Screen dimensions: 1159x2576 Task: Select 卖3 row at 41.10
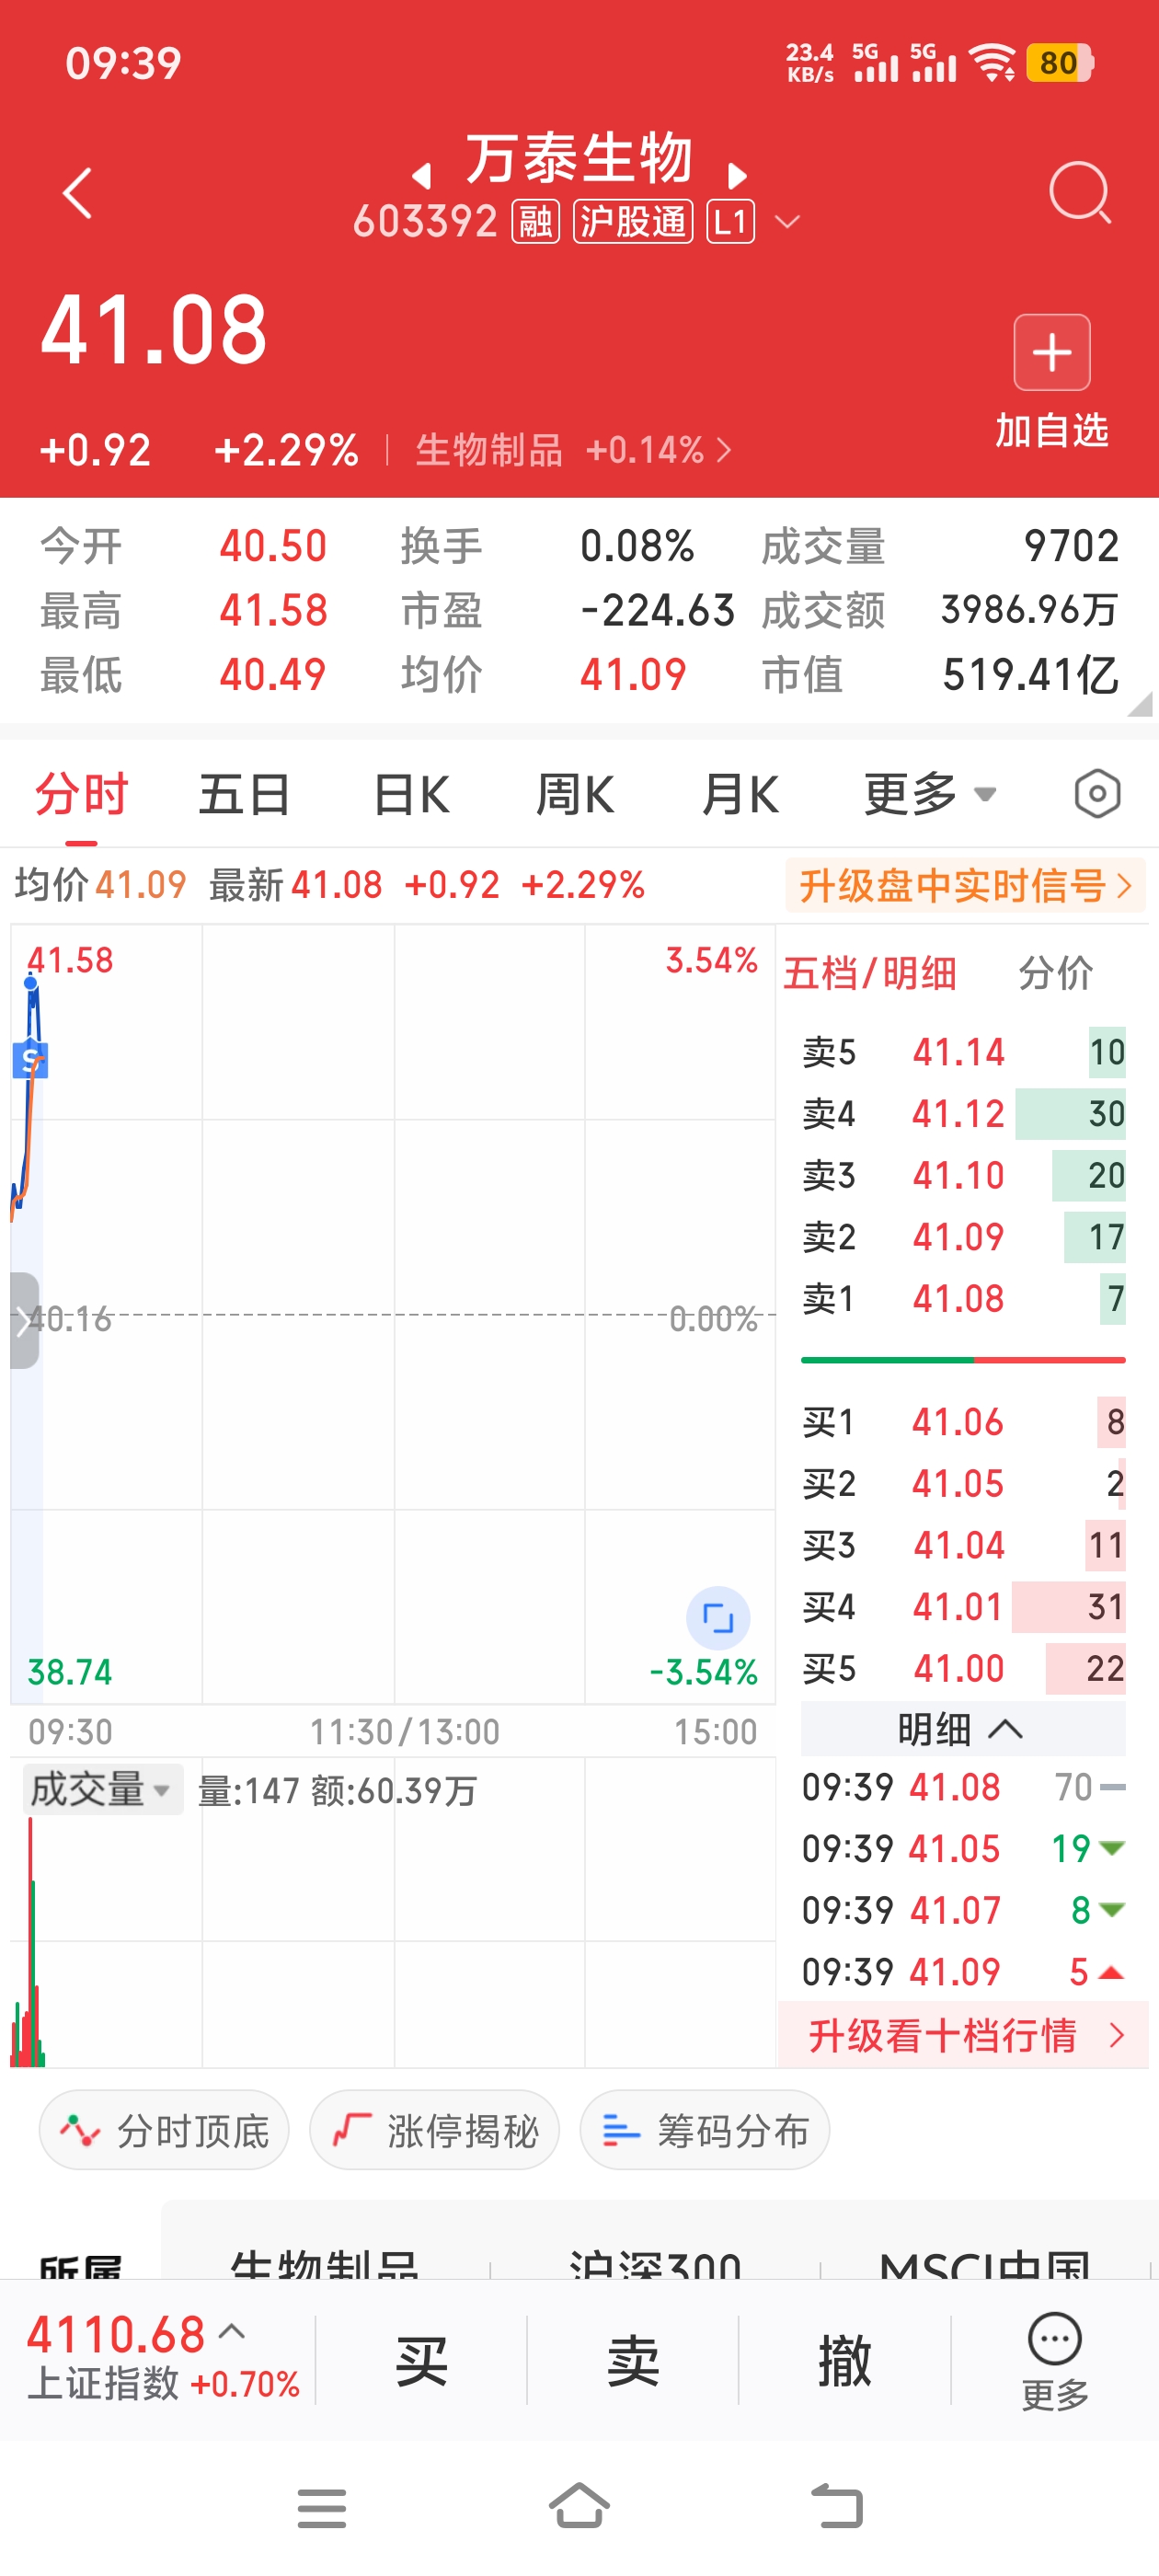tap(963, 1175)
